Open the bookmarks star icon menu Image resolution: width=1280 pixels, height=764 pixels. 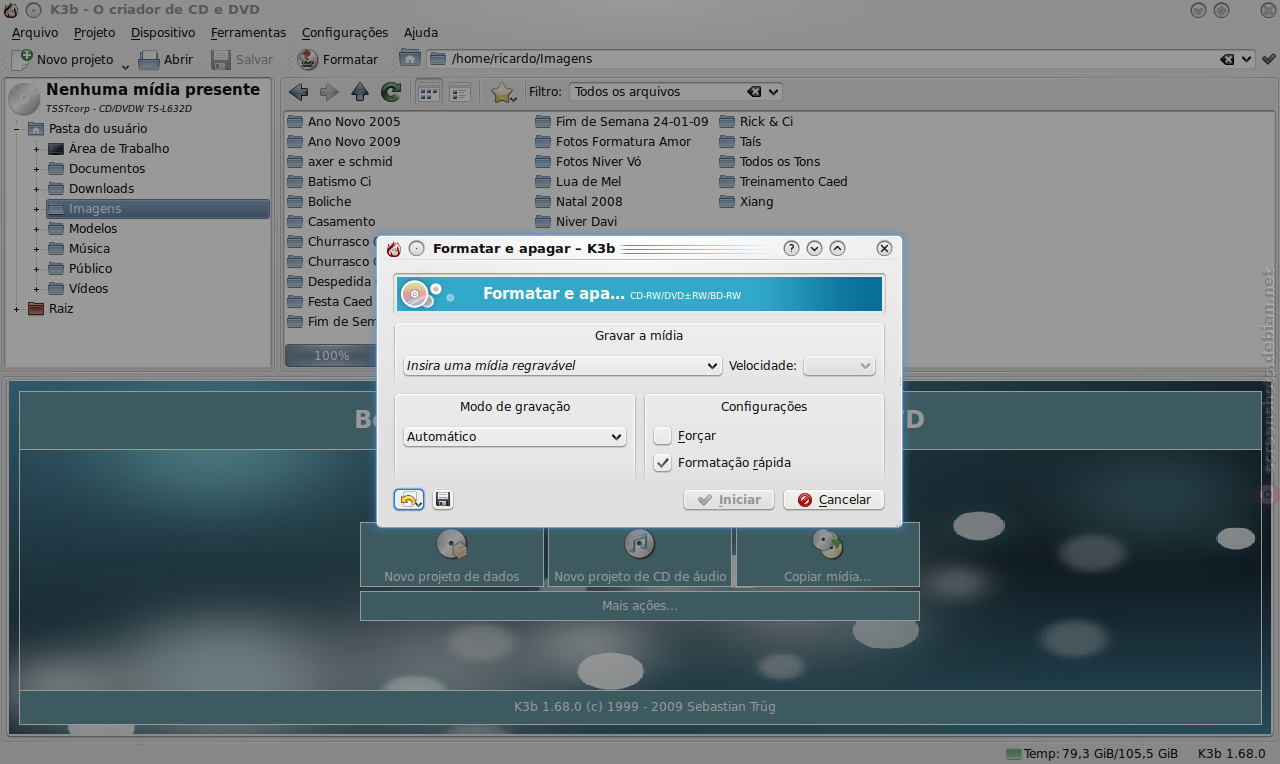pyautogui.click(x=503, y=93)
